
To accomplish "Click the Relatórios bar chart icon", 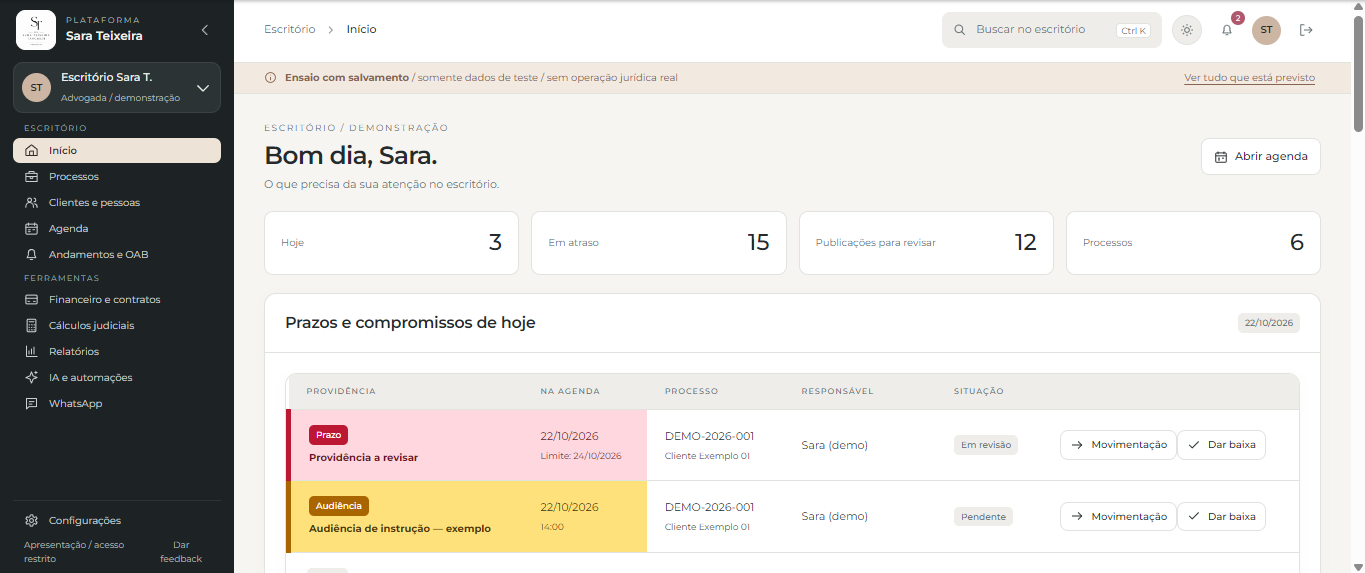I will [32, 352].
